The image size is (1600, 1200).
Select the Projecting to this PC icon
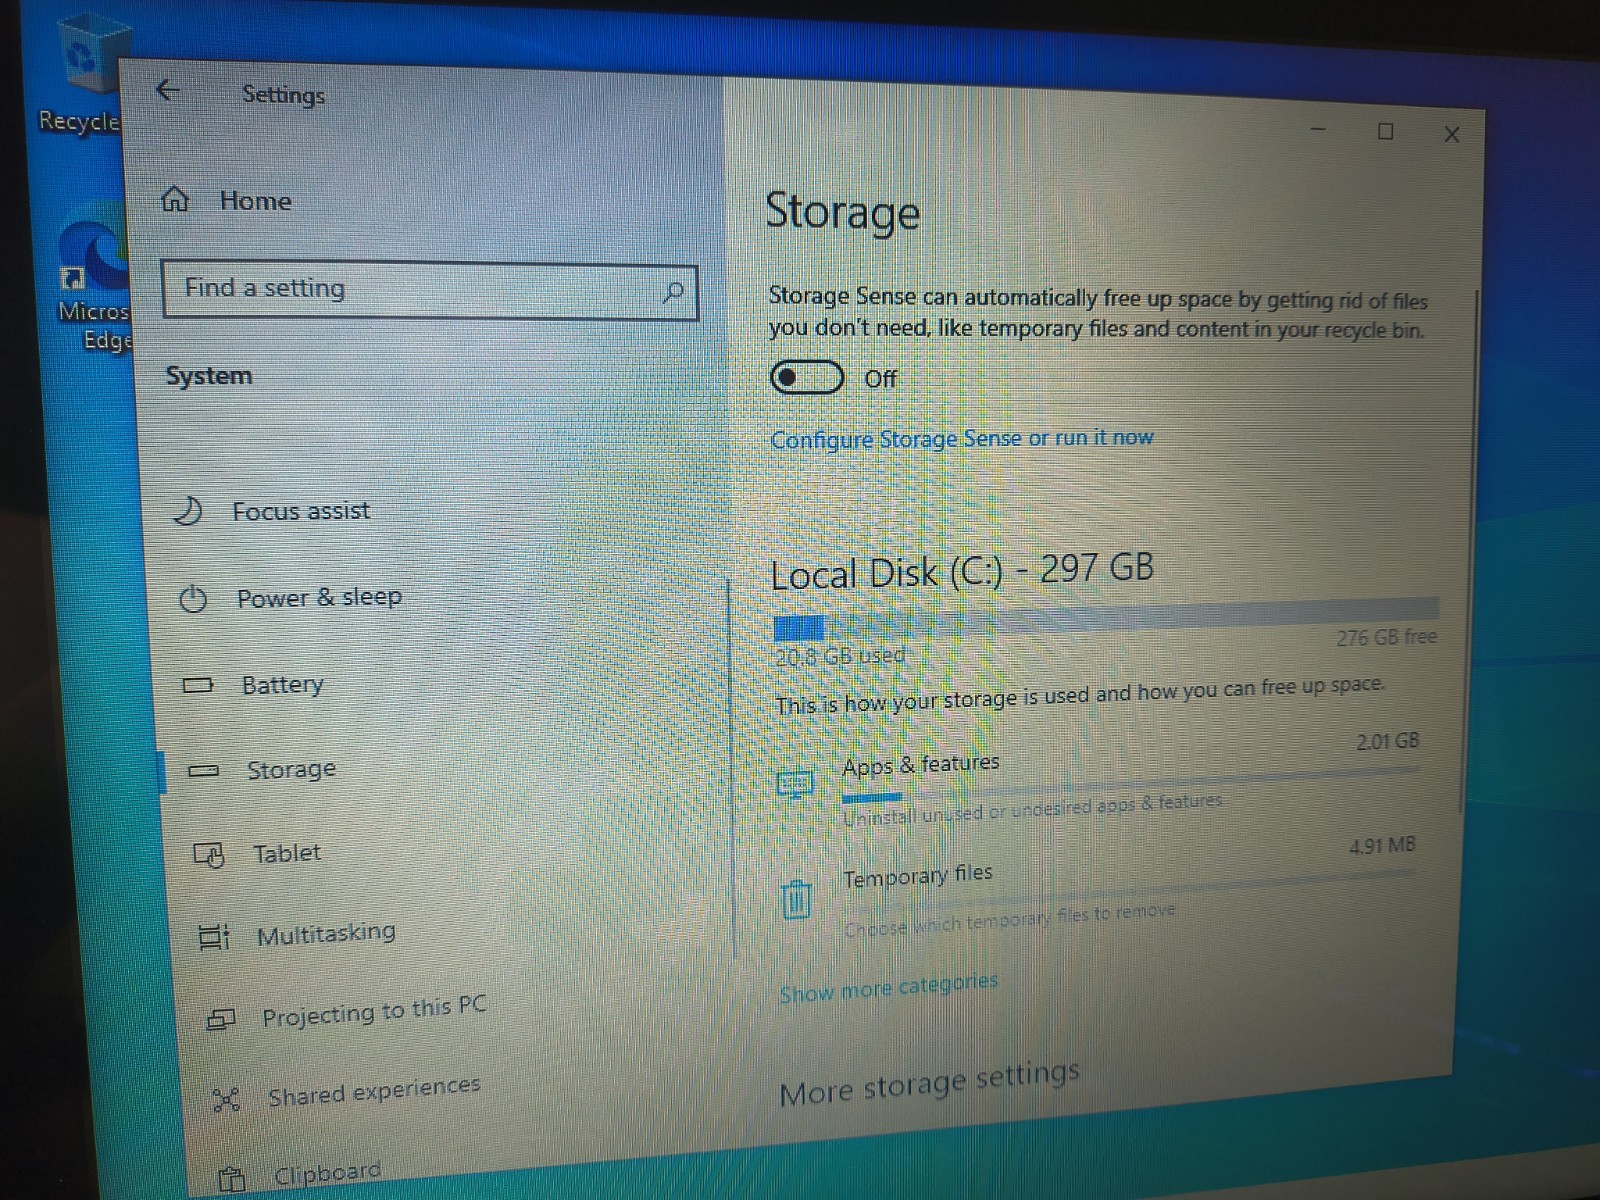220,1019
